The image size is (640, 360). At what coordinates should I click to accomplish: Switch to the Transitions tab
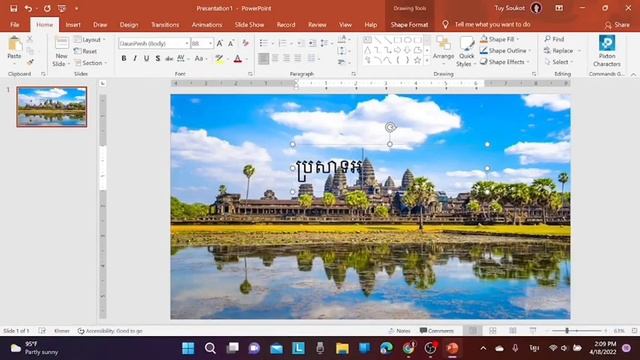coord(165,24)
